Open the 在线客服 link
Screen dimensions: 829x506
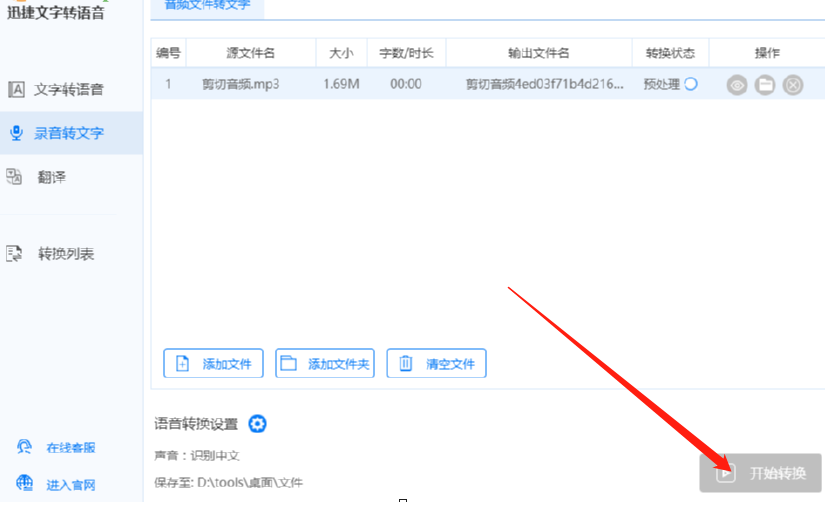click(x=71, y=448)
